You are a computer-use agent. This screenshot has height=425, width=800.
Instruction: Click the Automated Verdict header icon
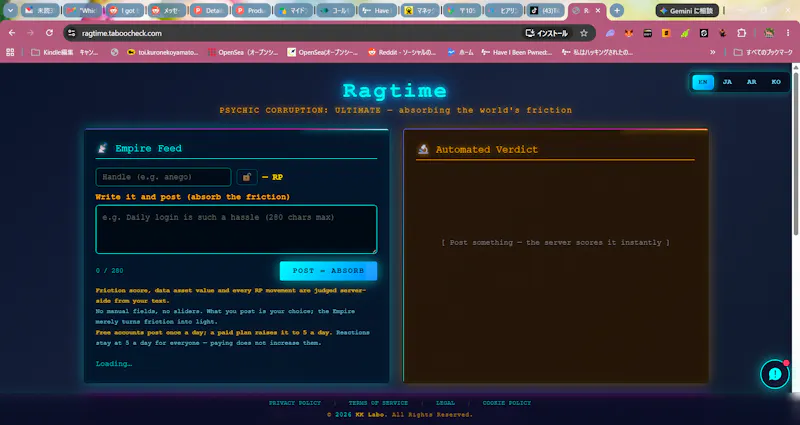pyautogui.click(x=423, y=149)
